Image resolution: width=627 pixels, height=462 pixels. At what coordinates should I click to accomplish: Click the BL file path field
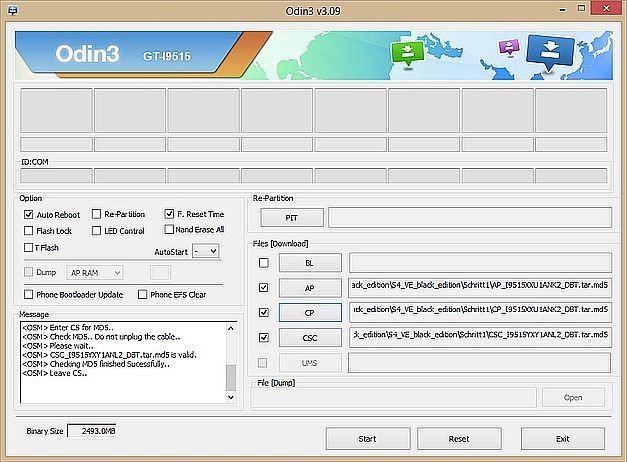tap(480, 263)
